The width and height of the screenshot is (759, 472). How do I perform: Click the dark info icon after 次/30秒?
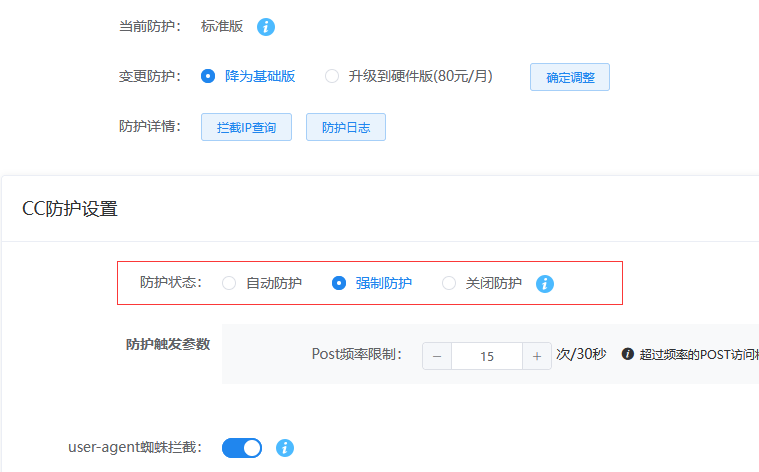(x=628, y=355)
